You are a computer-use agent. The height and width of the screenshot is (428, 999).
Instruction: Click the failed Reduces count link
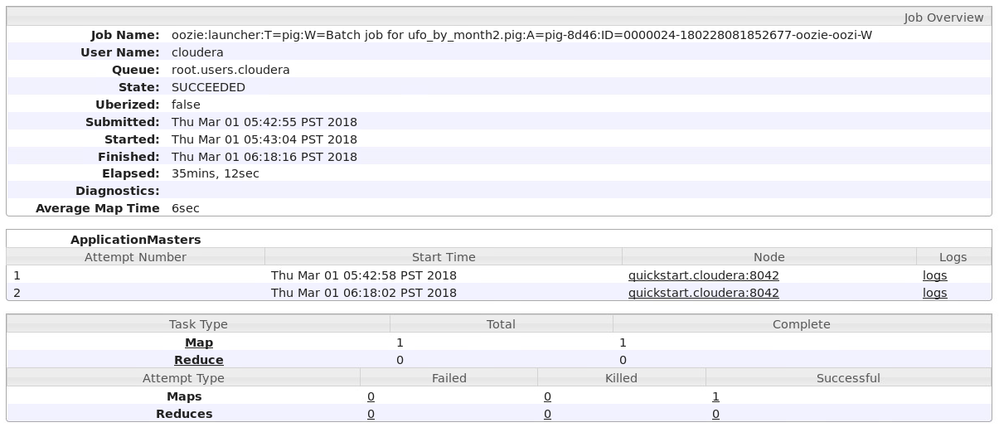tap(371, 414)
